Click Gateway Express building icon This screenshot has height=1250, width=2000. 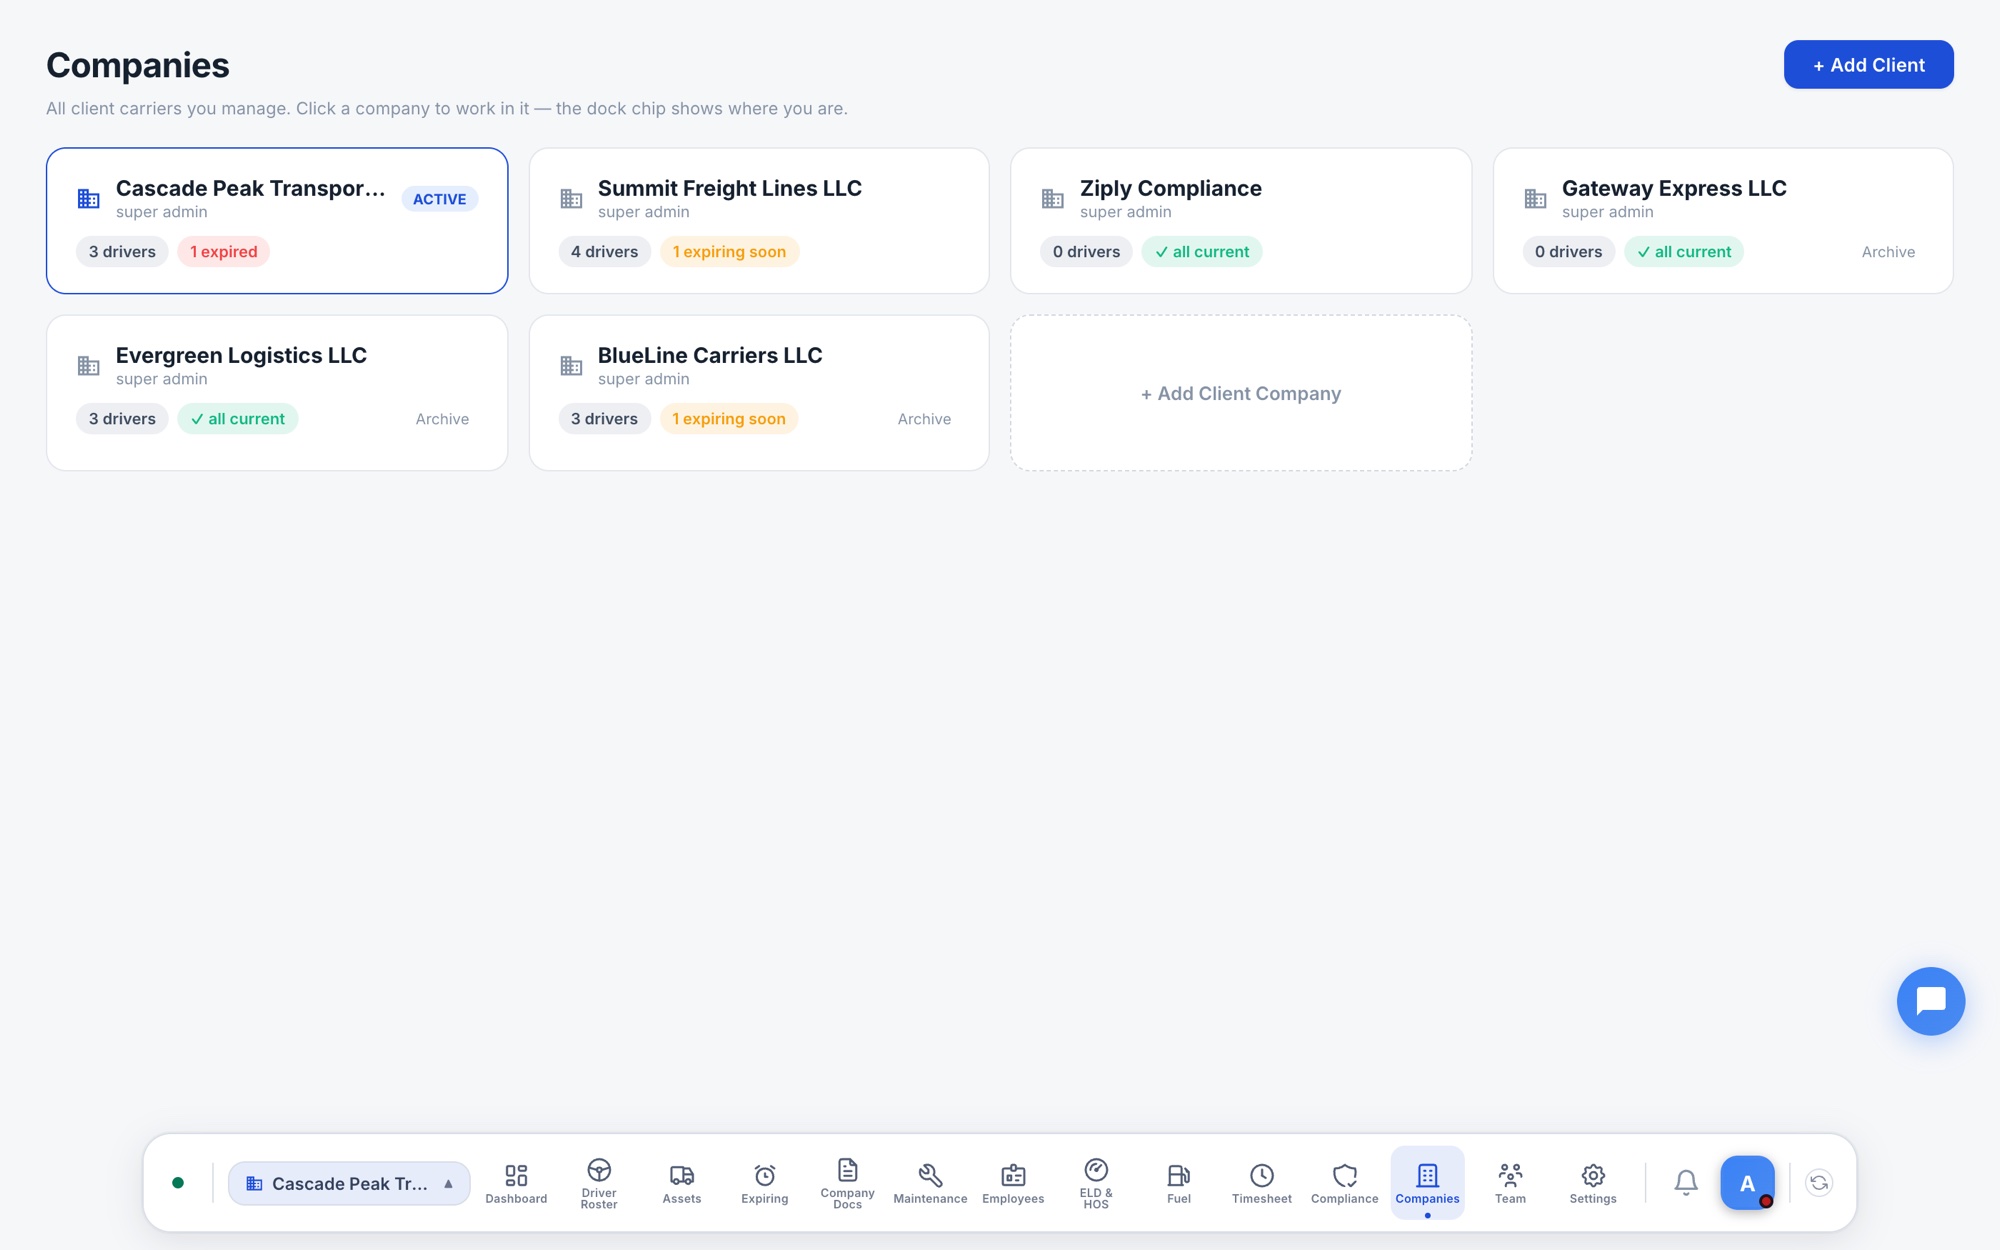tap(1535, 199)
